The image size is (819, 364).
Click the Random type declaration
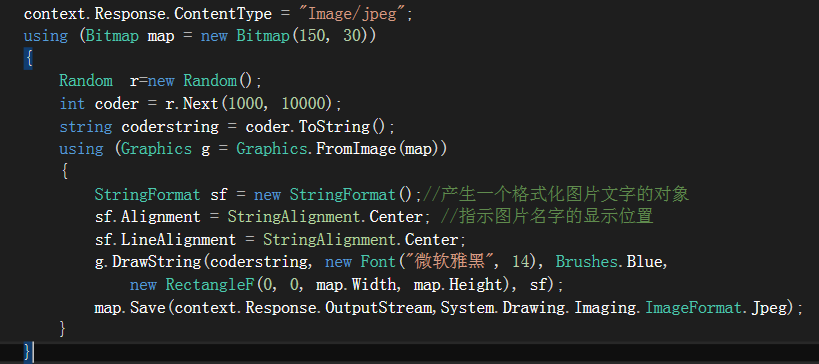86,81
